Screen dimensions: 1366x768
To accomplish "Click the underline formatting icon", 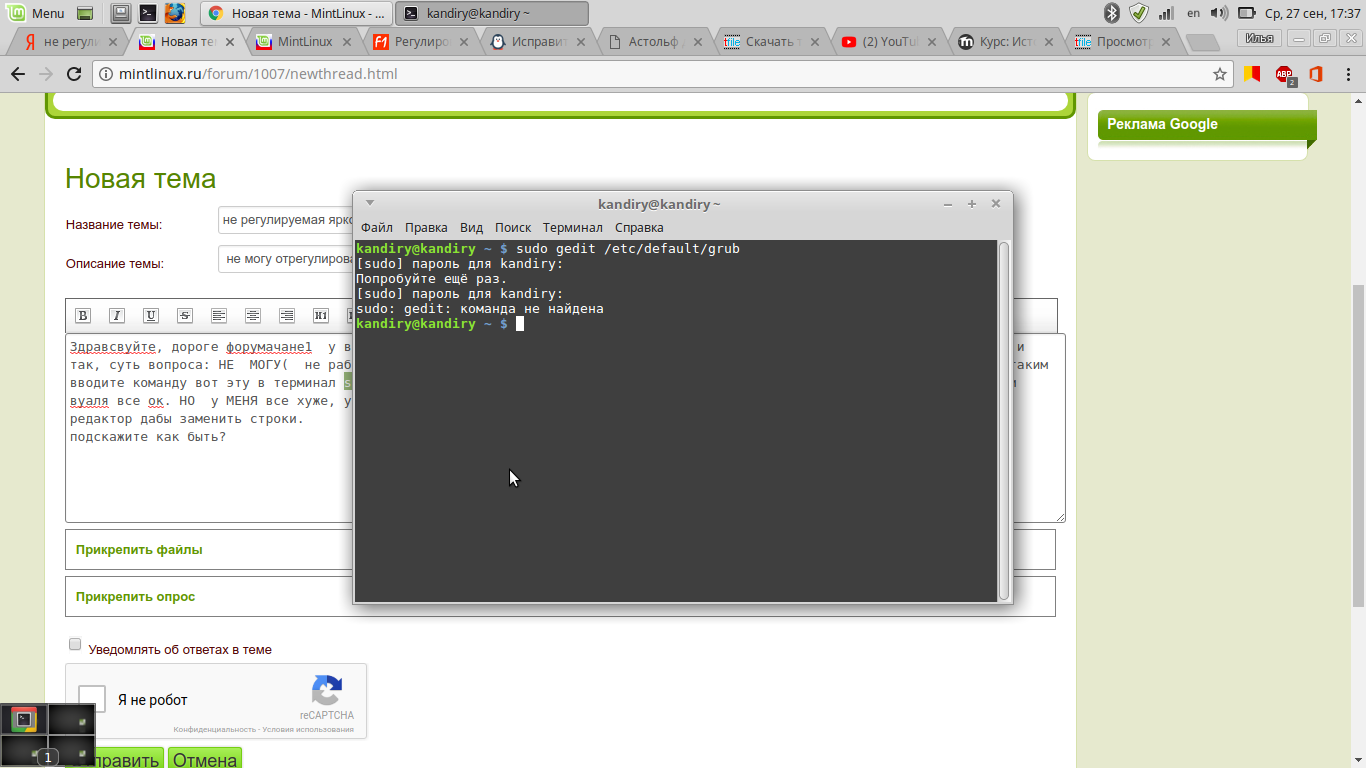I will click(151, 316).
